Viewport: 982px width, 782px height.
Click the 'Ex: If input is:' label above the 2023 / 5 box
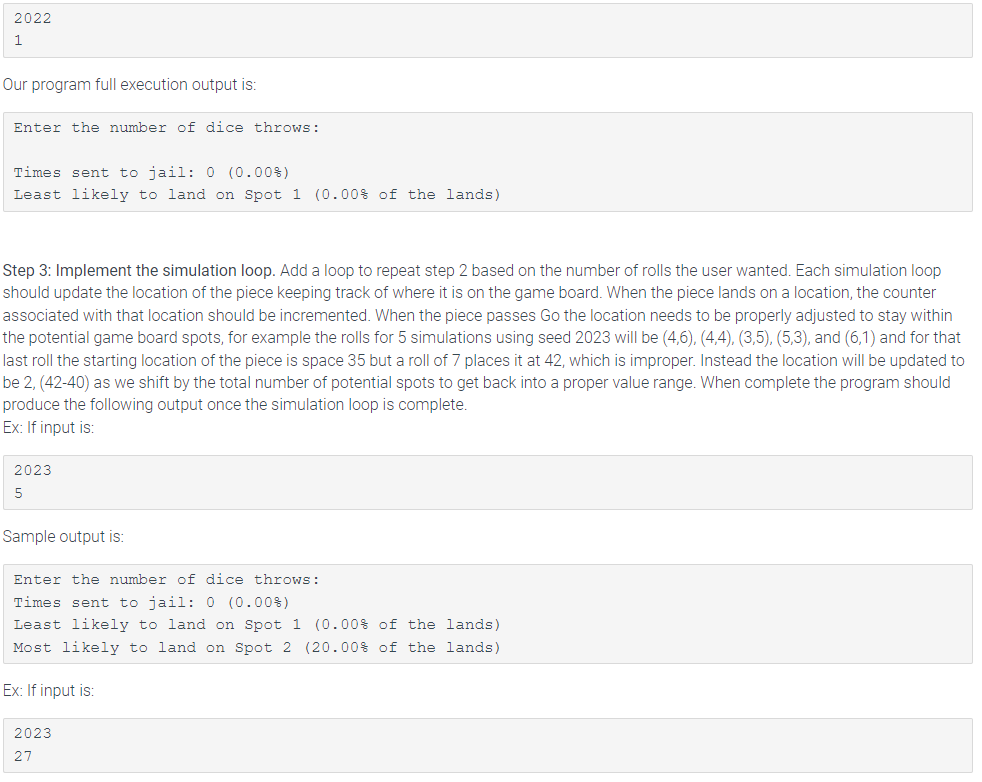click(48, 428)
